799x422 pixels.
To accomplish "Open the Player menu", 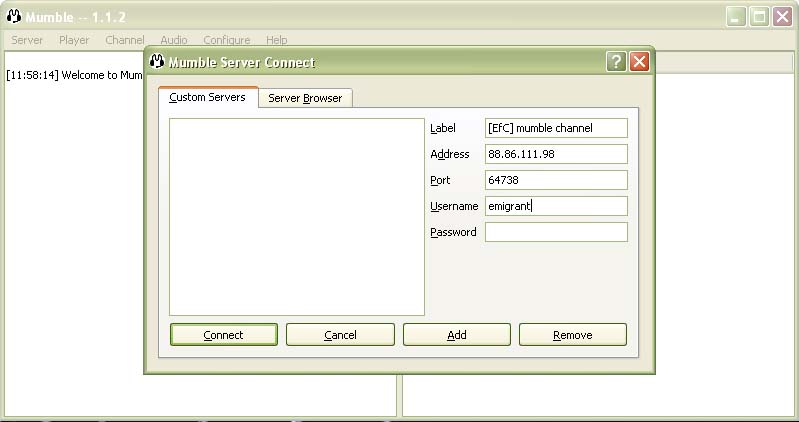I will click(74, 40).
